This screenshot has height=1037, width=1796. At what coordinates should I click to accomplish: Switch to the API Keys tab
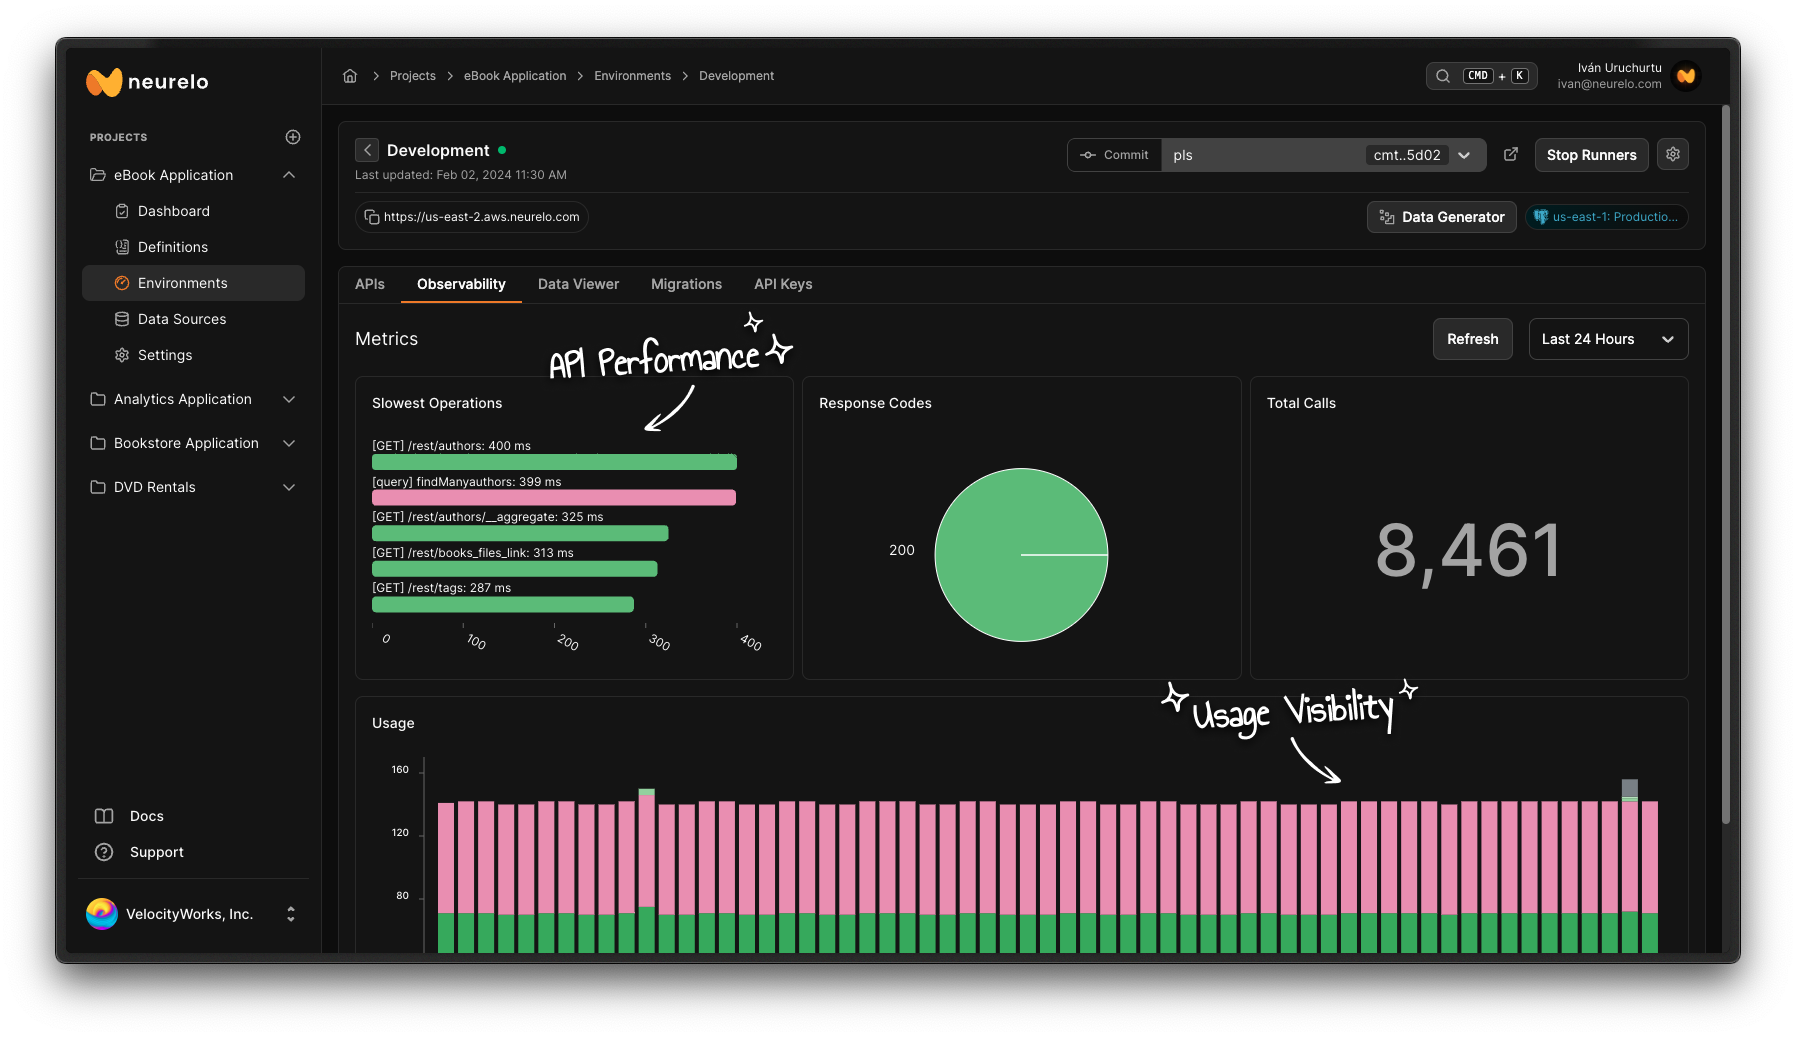[x=782, y=284]
